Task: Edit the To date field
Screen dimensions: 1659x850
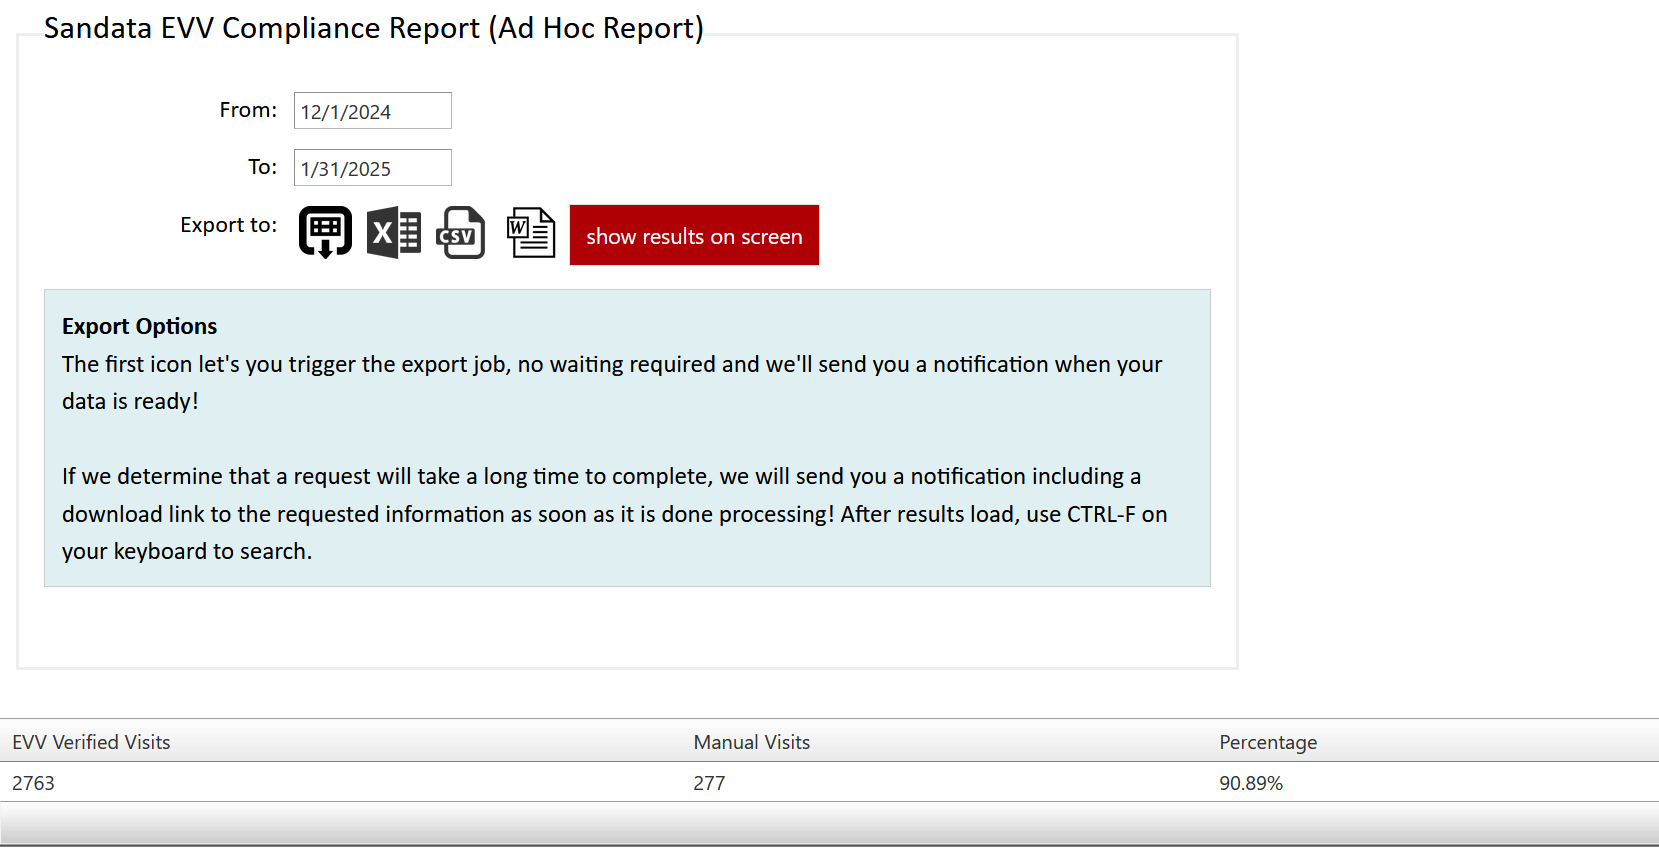Action: (373, 168)
